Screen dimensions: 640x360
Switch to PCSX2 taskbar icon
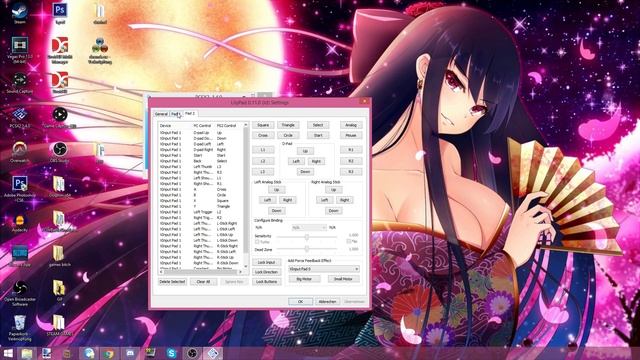point(213,353)
